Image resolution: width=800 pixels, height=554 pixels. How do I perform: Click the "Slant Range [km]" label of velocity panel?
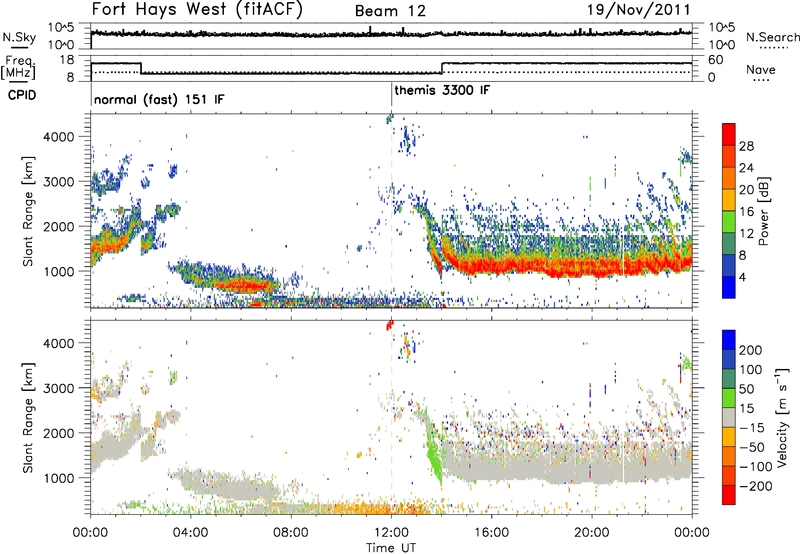(29, 417)
